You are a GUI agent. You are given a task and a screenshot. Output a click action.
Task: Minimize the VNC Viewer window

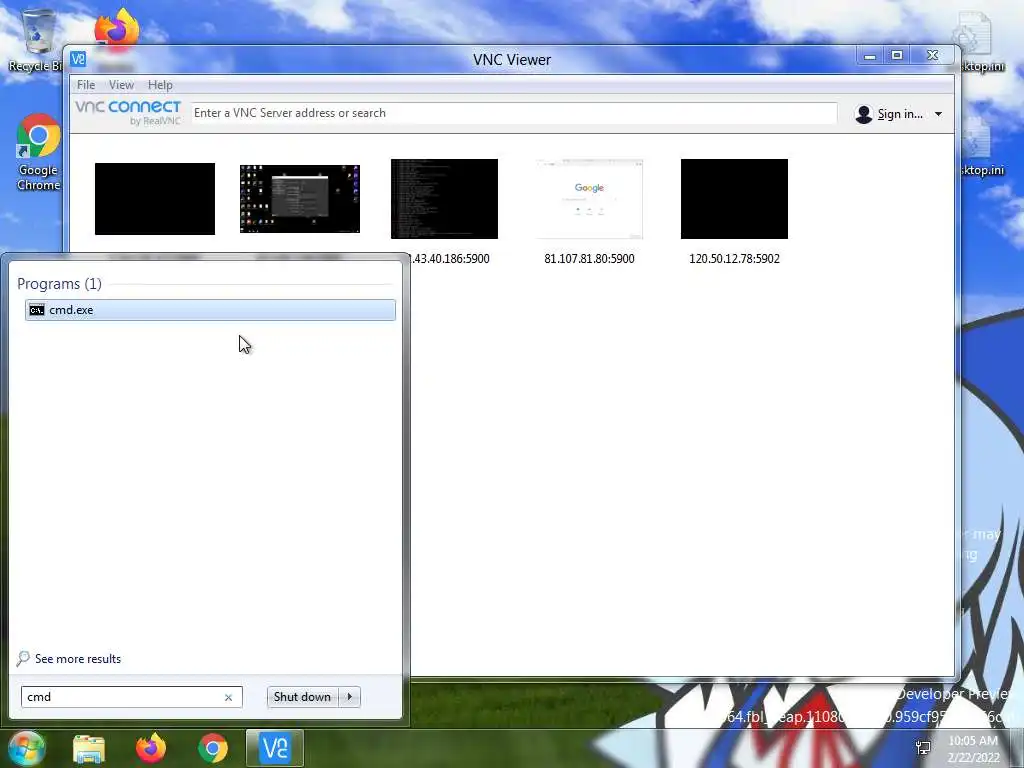coord(869,57)
